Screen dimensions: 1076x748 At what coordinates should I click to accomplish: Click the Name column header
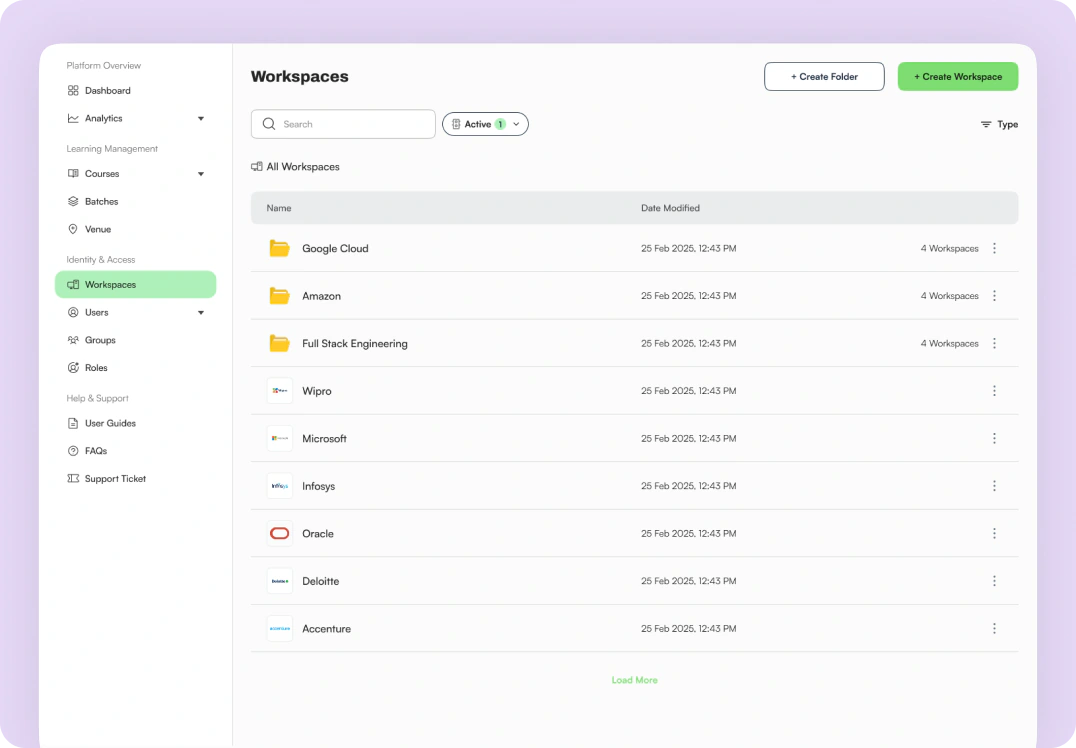coord(279,208)
